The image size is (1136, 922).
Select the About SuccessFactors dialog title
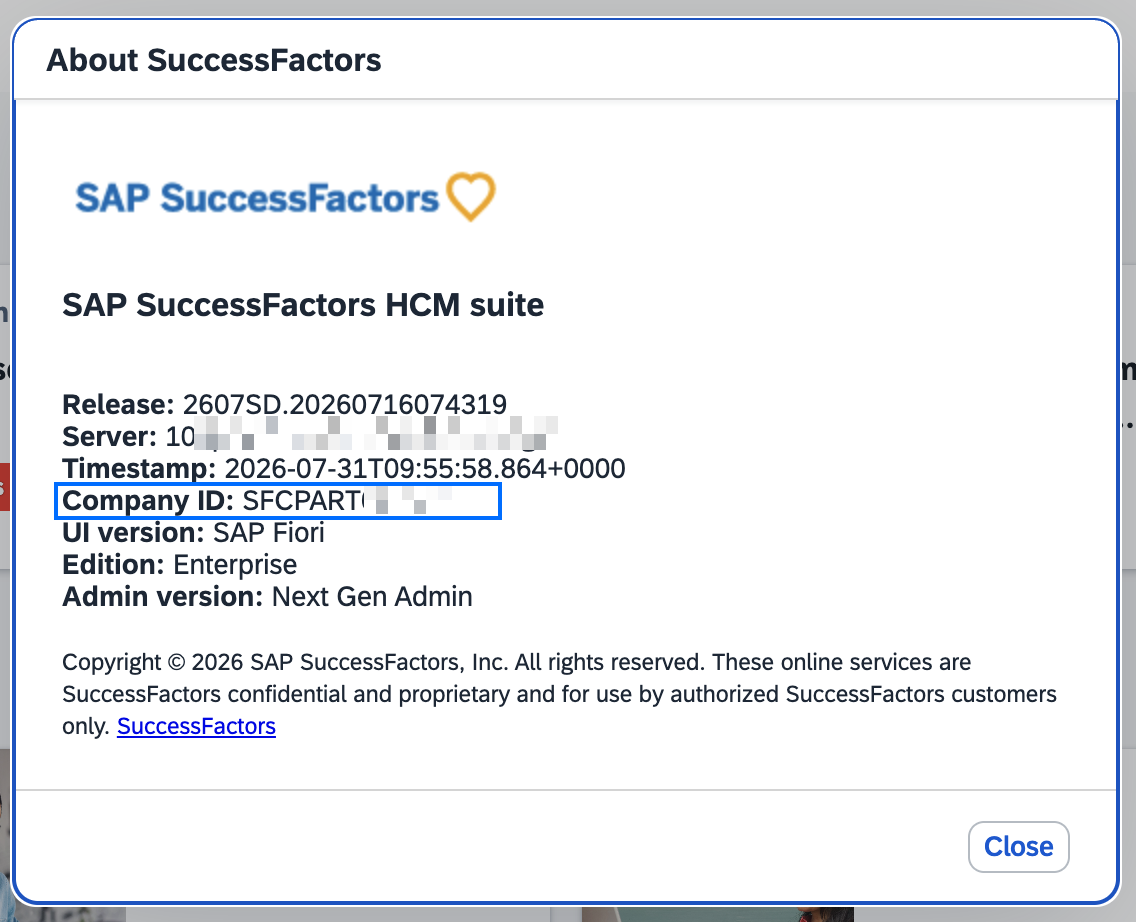[214, 60]
